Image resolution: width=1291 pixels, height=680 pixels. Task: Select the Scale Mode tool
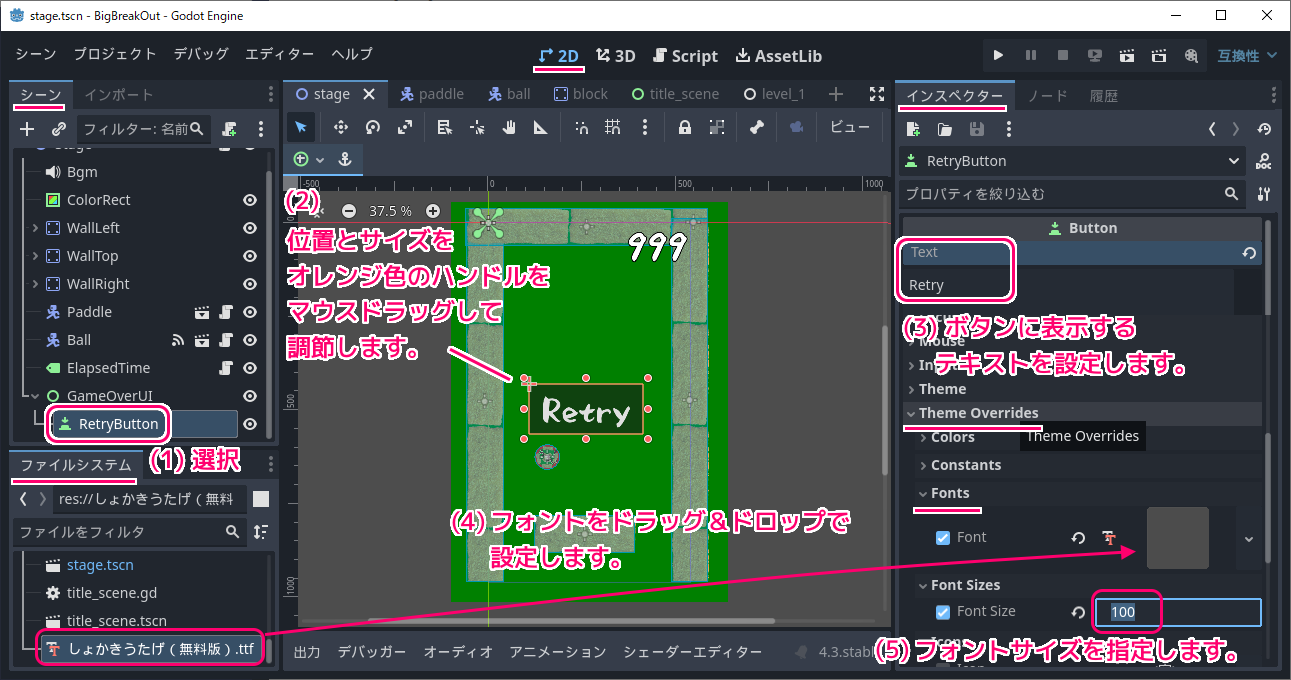click(404, 127)
